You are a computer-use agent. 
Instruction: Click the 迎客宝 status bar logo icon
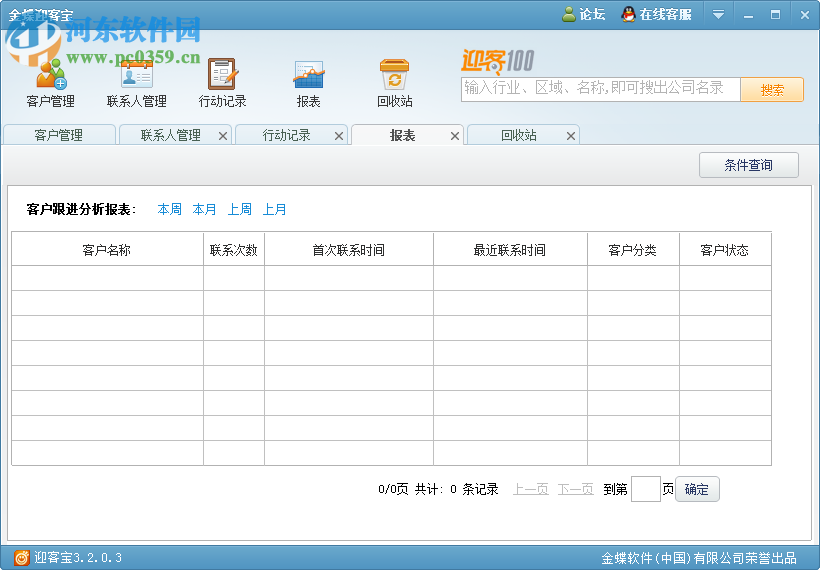pyautogui.click(x=21, y=557)
